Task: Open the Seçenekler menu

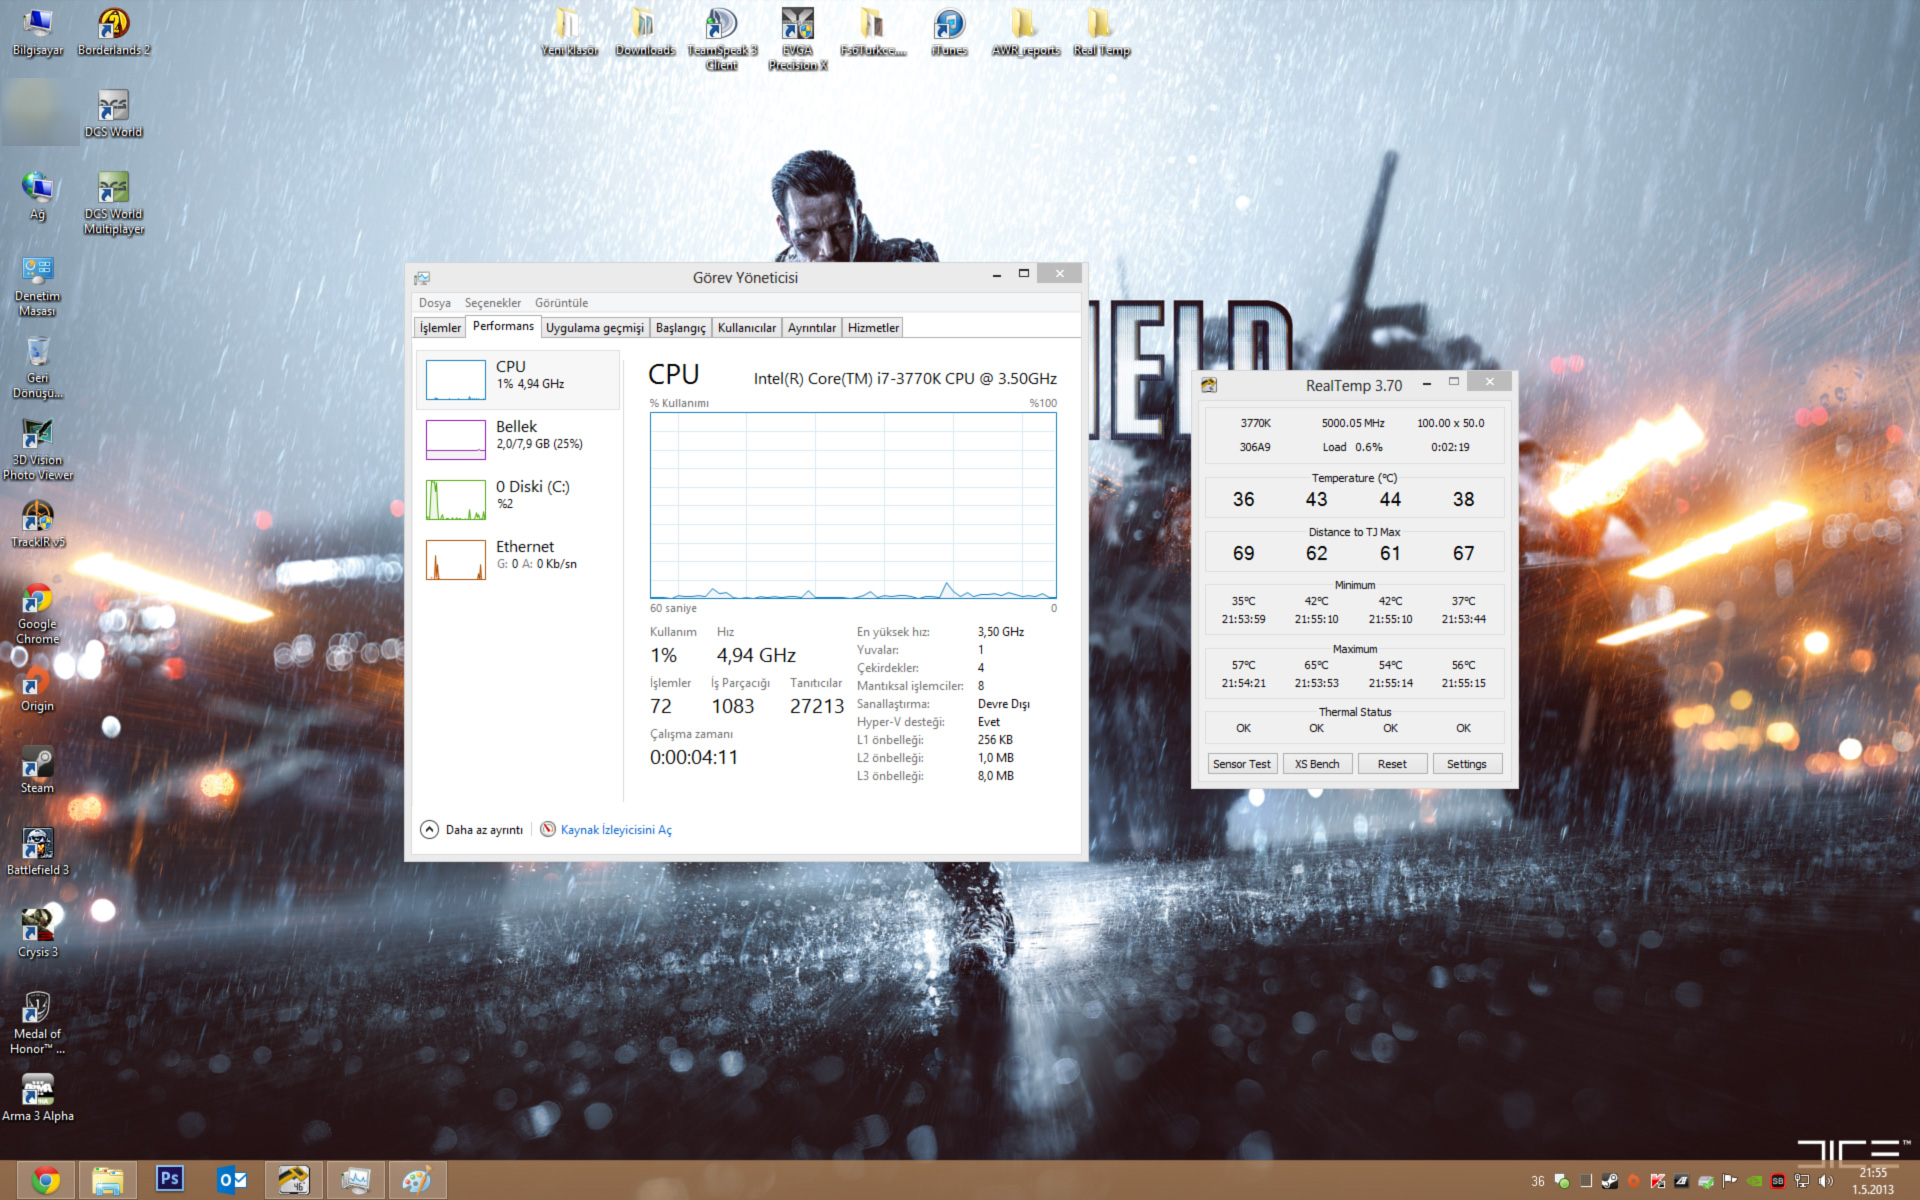Action: point(492,303)
